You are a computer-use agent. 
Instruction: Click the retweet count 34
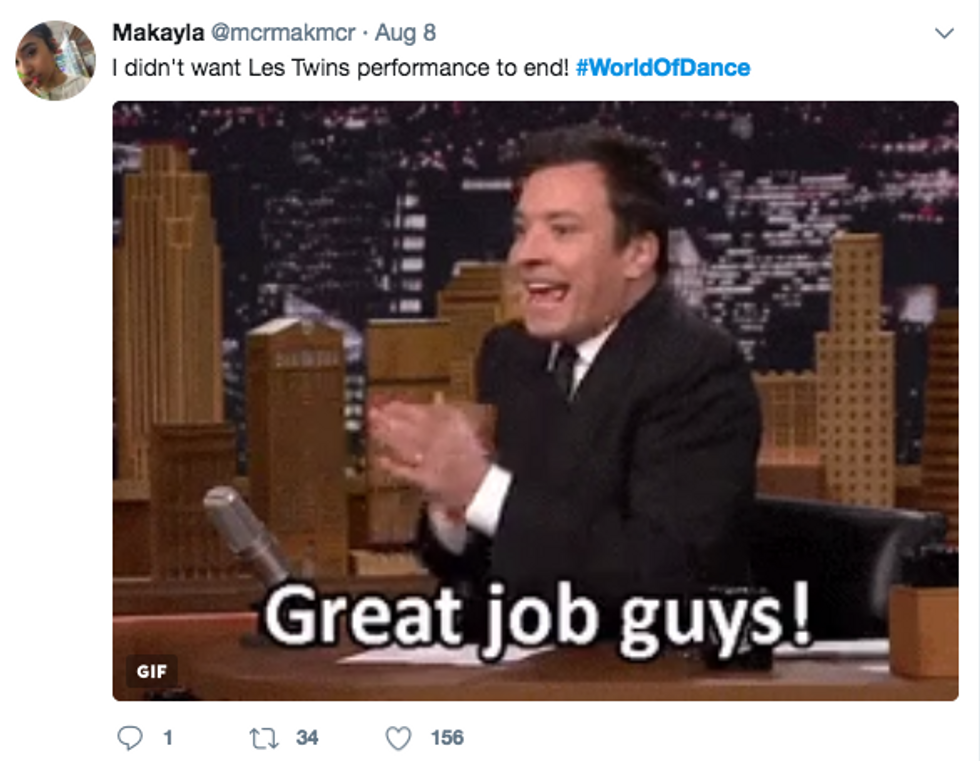point(307,738)
